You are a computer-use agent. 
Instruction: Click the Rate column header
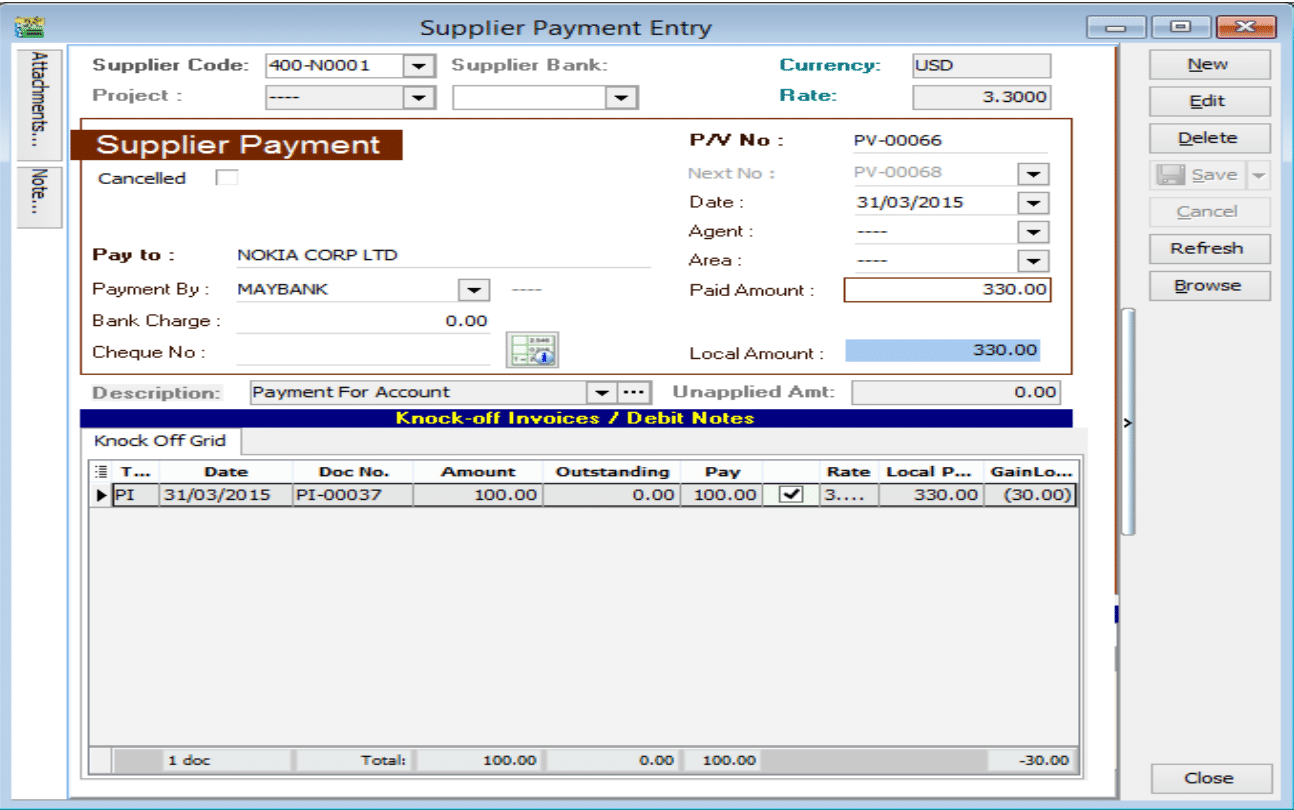[848, 472]
